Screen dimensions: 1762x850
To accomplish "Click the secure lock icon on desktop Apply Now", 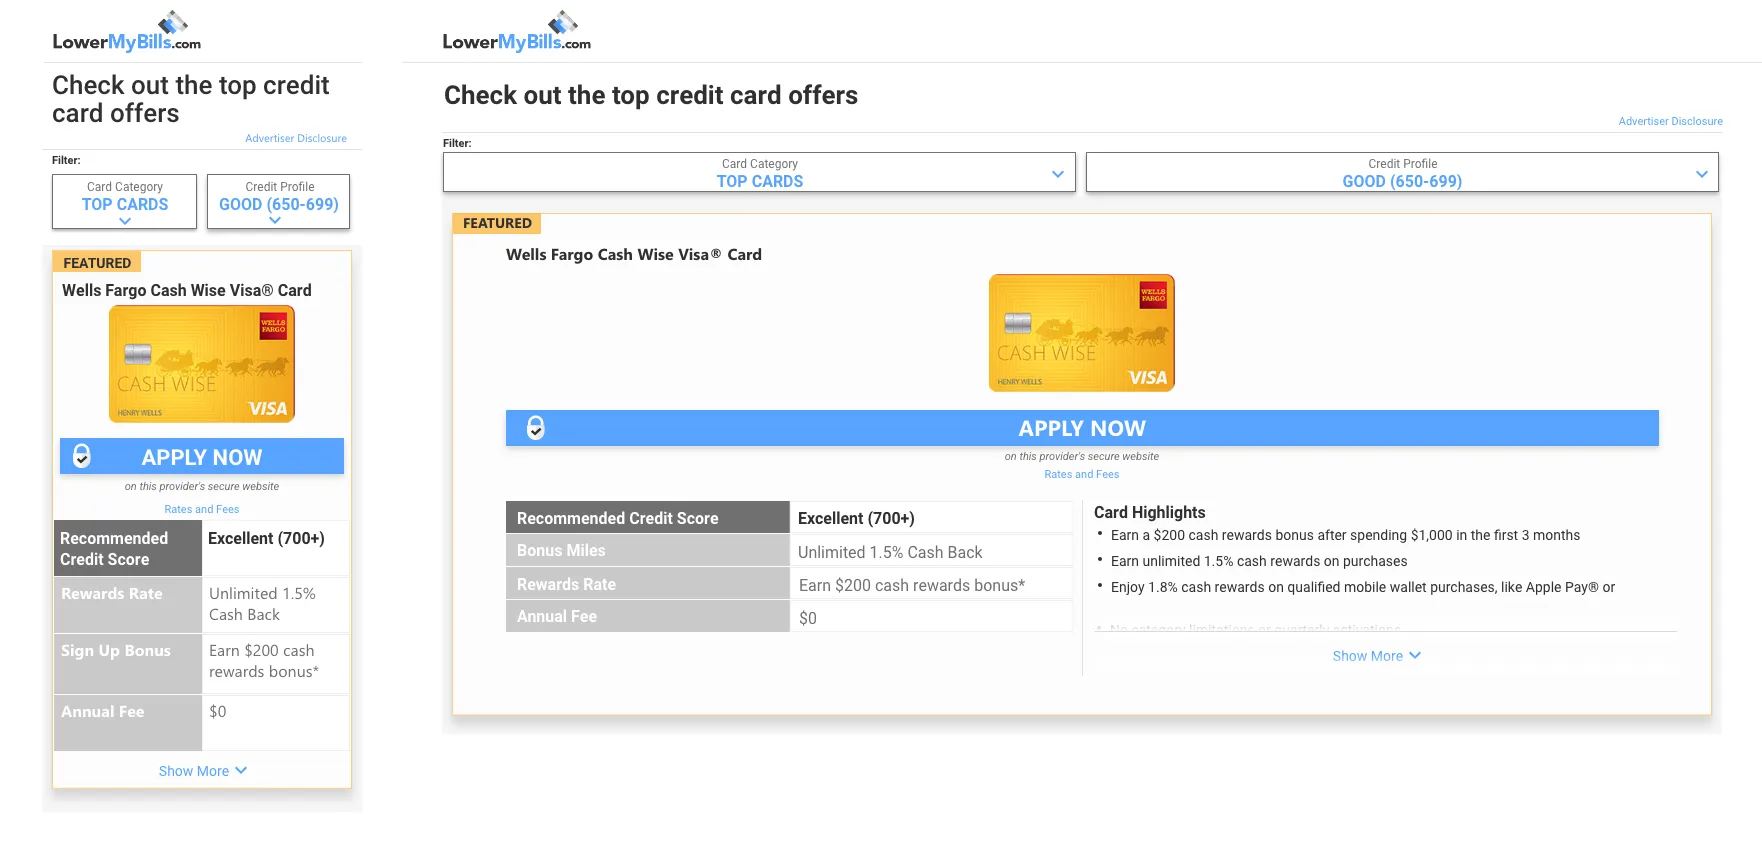I will tap(536, 428).
